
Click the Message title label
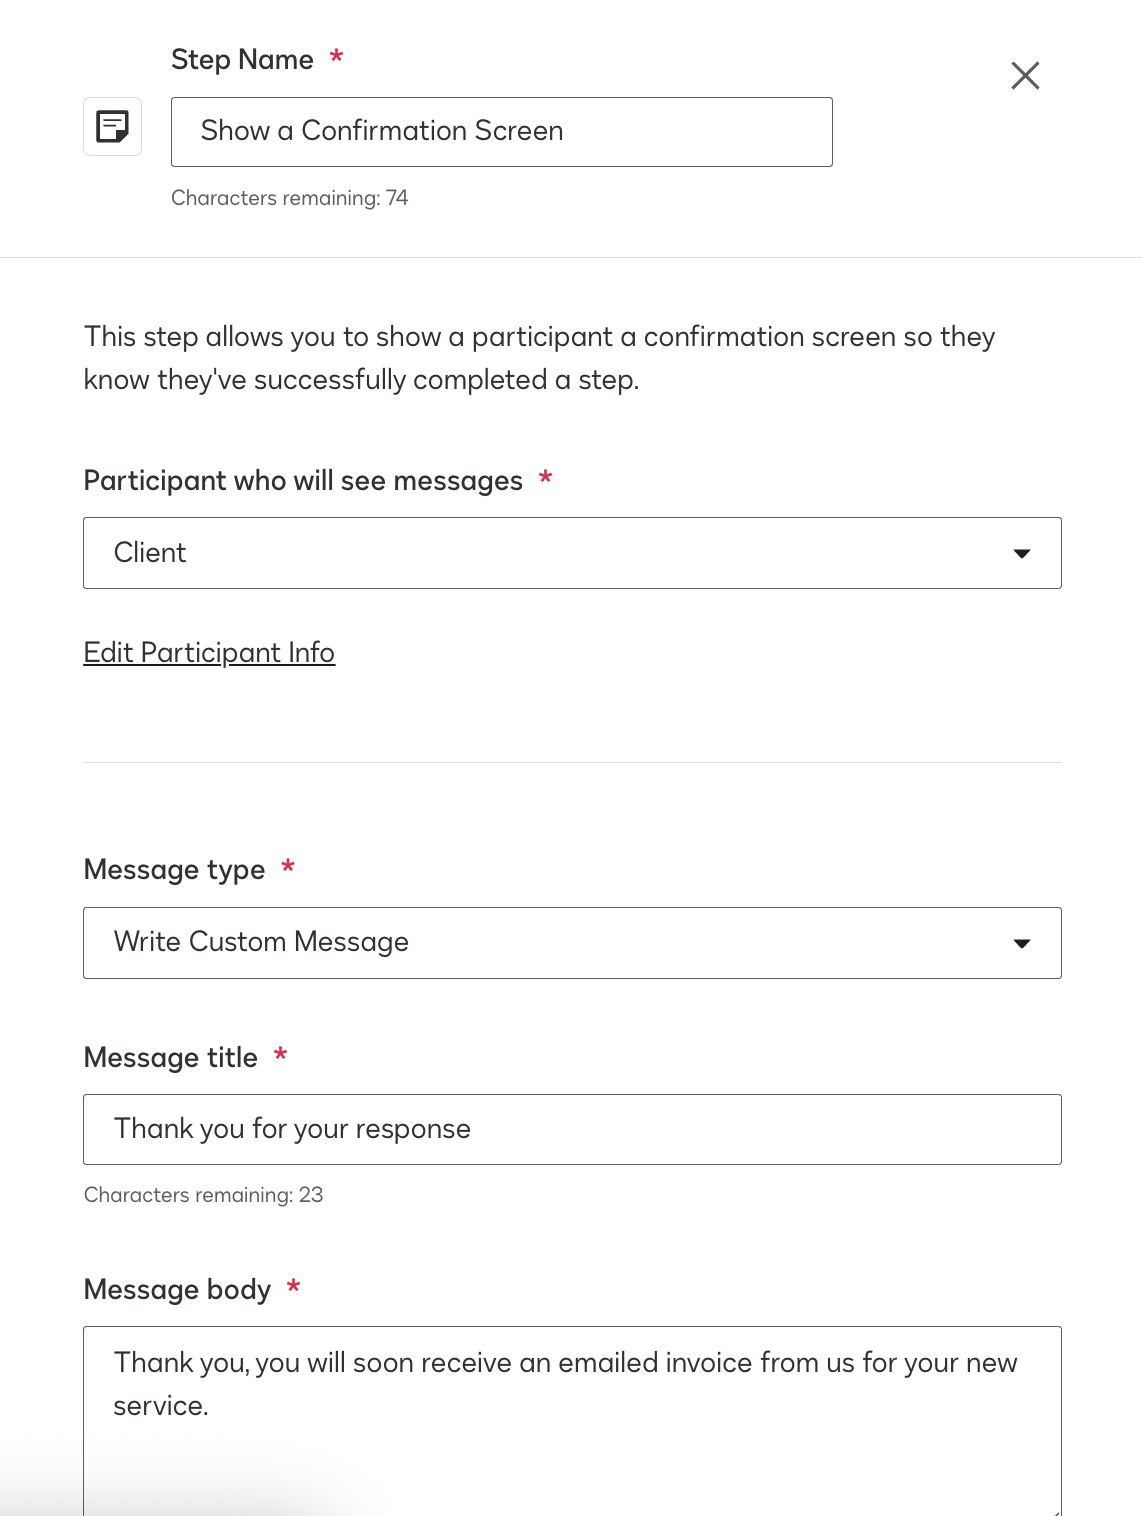171,1058
